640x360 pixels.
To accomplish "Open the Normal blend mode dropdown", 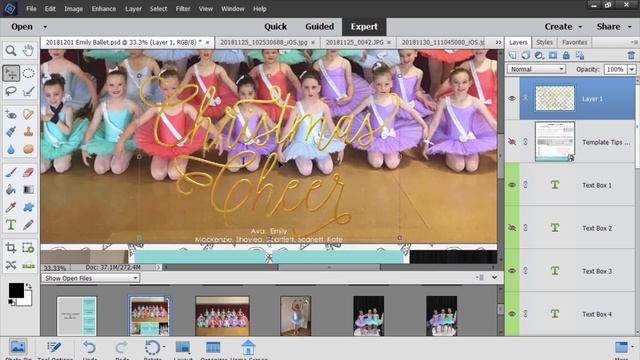I will click(x=536, y=69).
